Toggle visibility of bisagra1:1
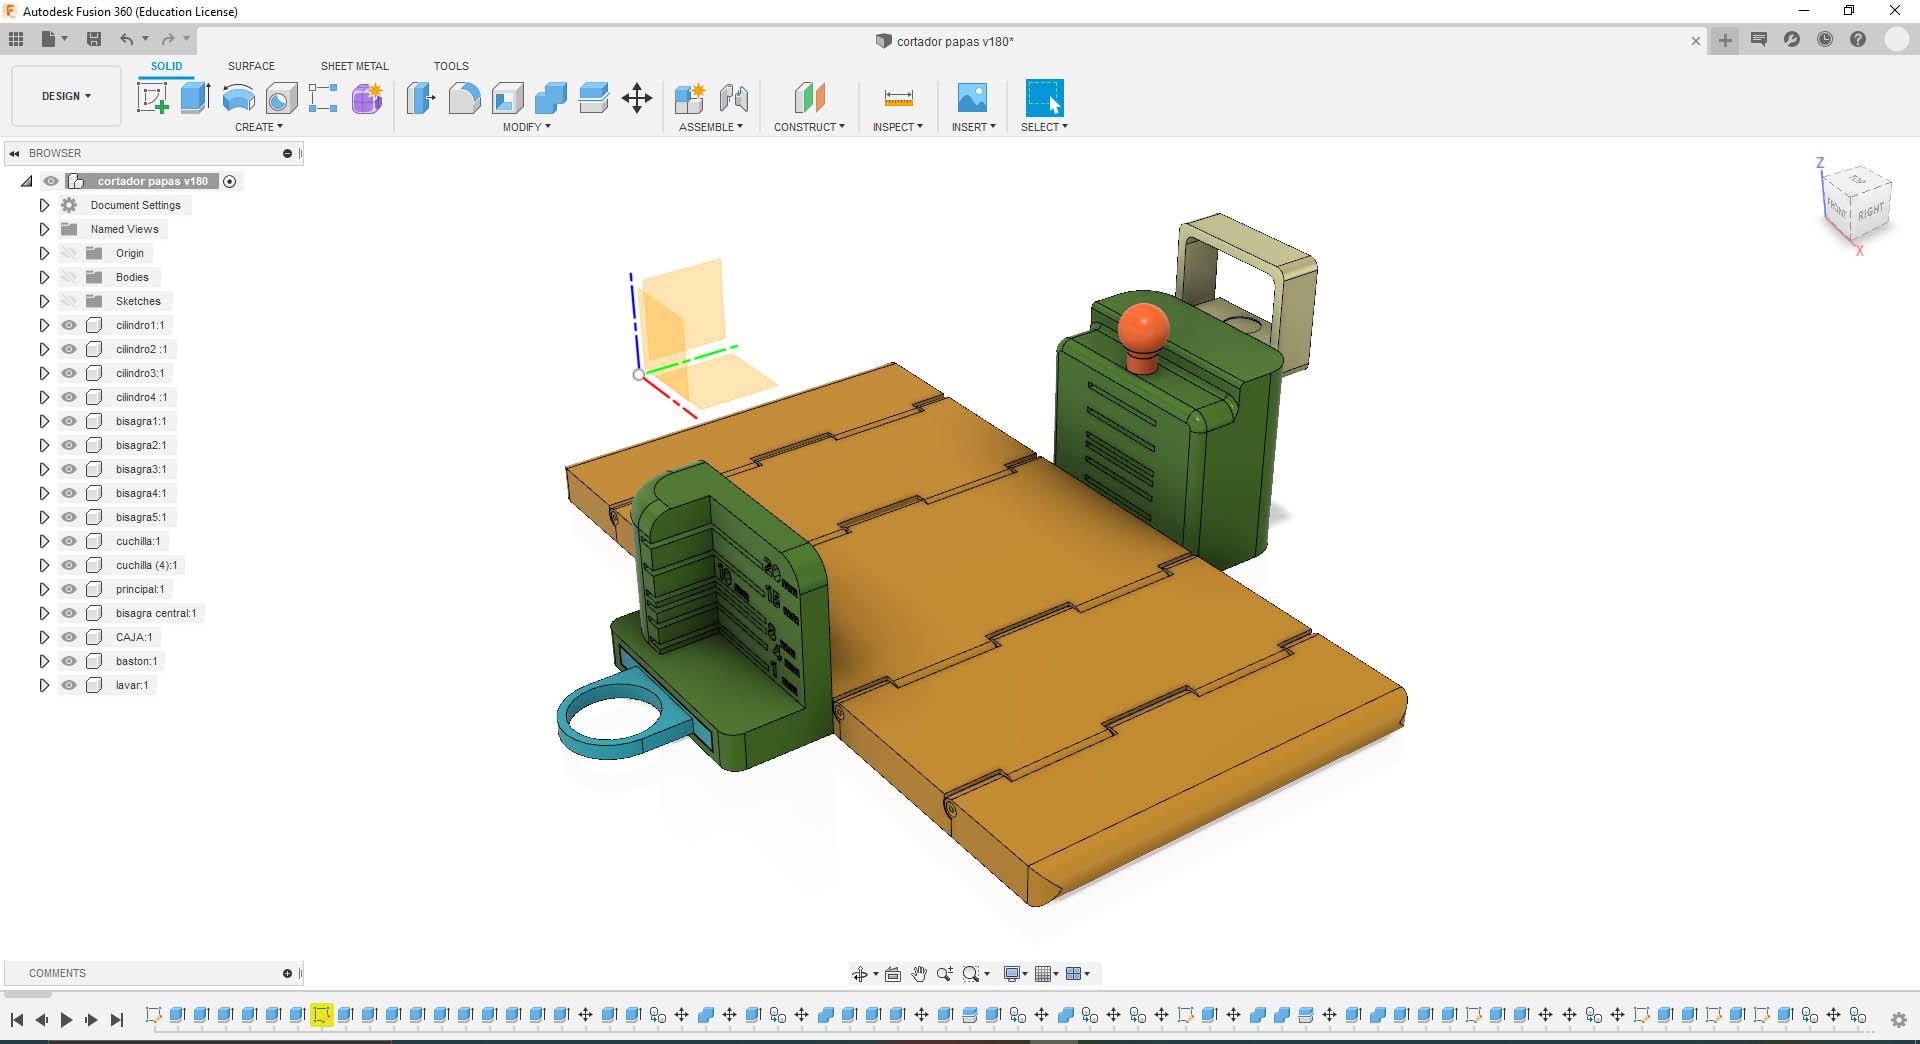This screenshot has width=1920, height=1044. [x=69, y=421]
